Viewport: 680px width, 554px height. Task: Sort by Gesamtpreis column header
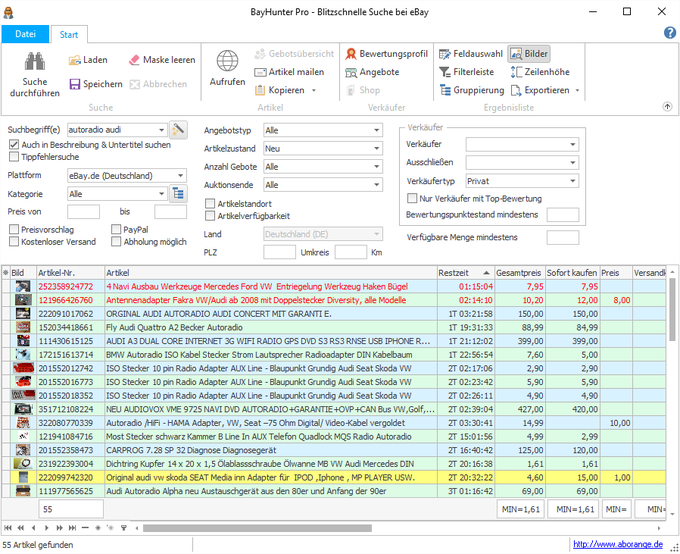pos(519,273)
